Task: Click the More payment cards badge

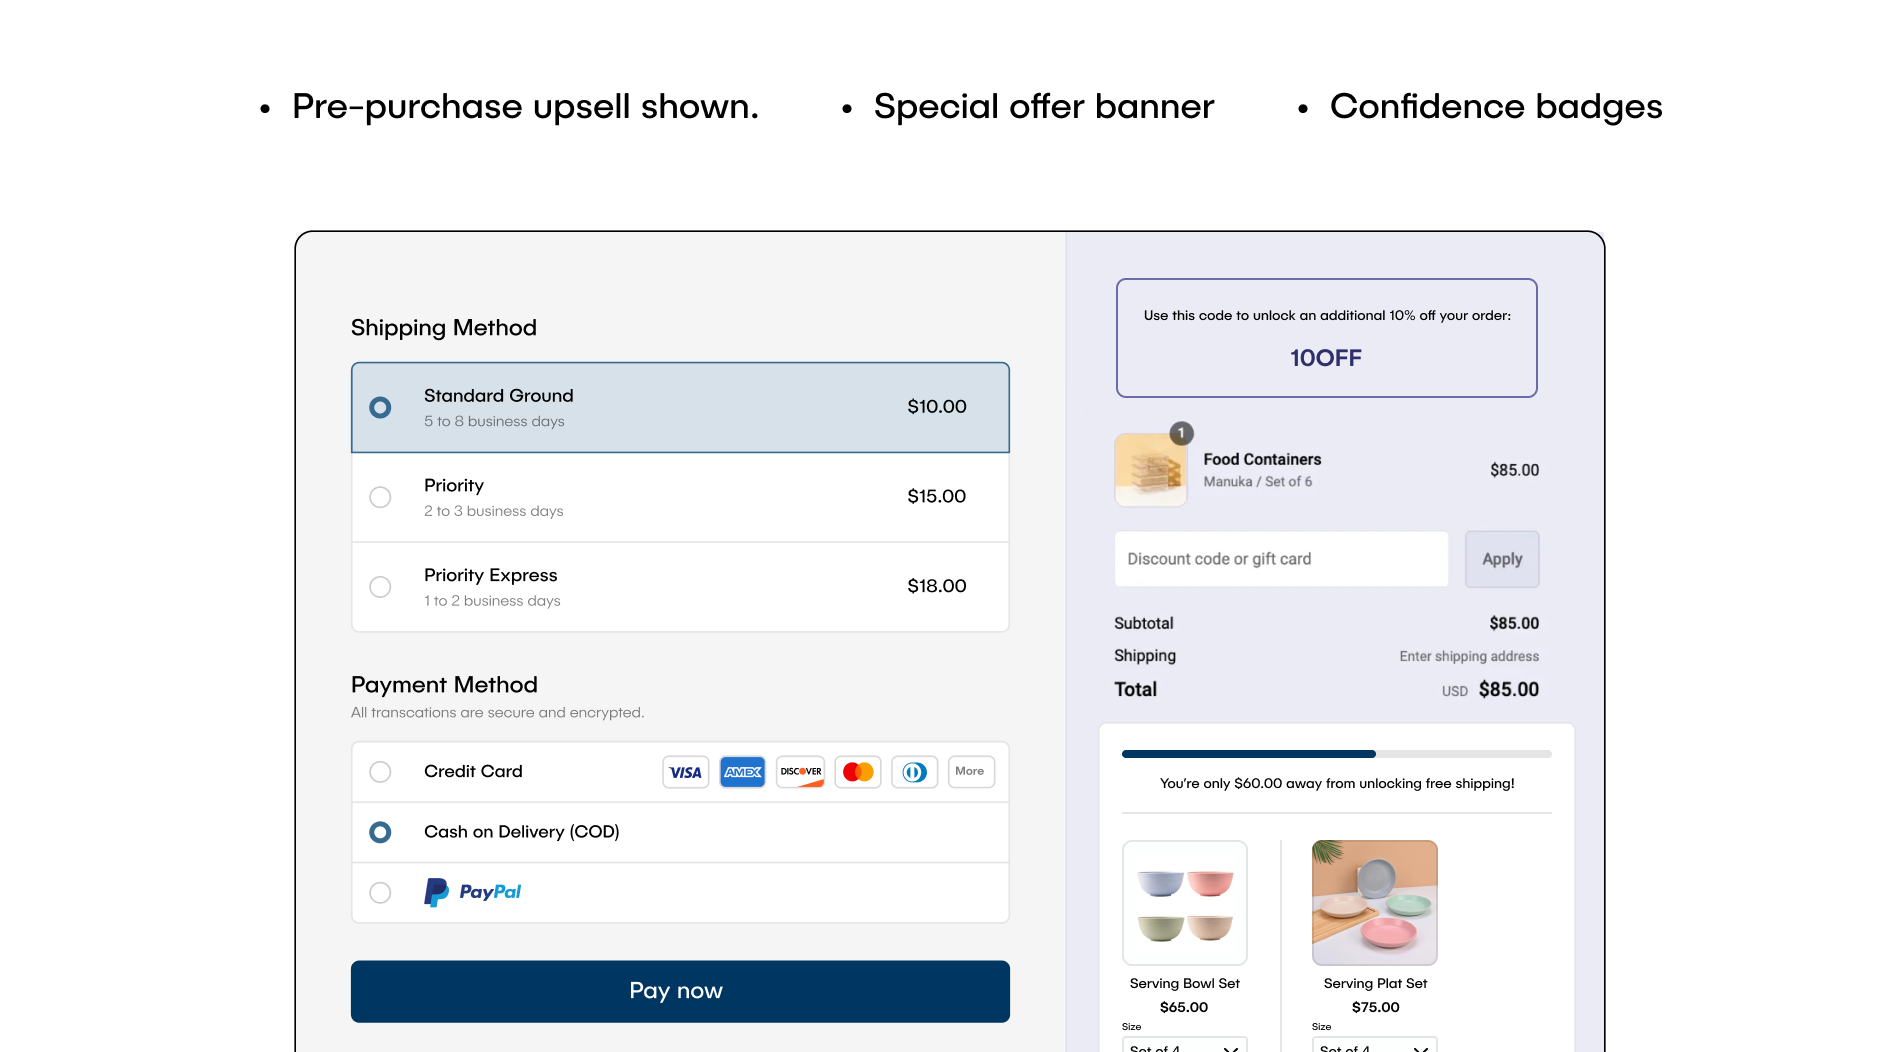Action: 970,771
